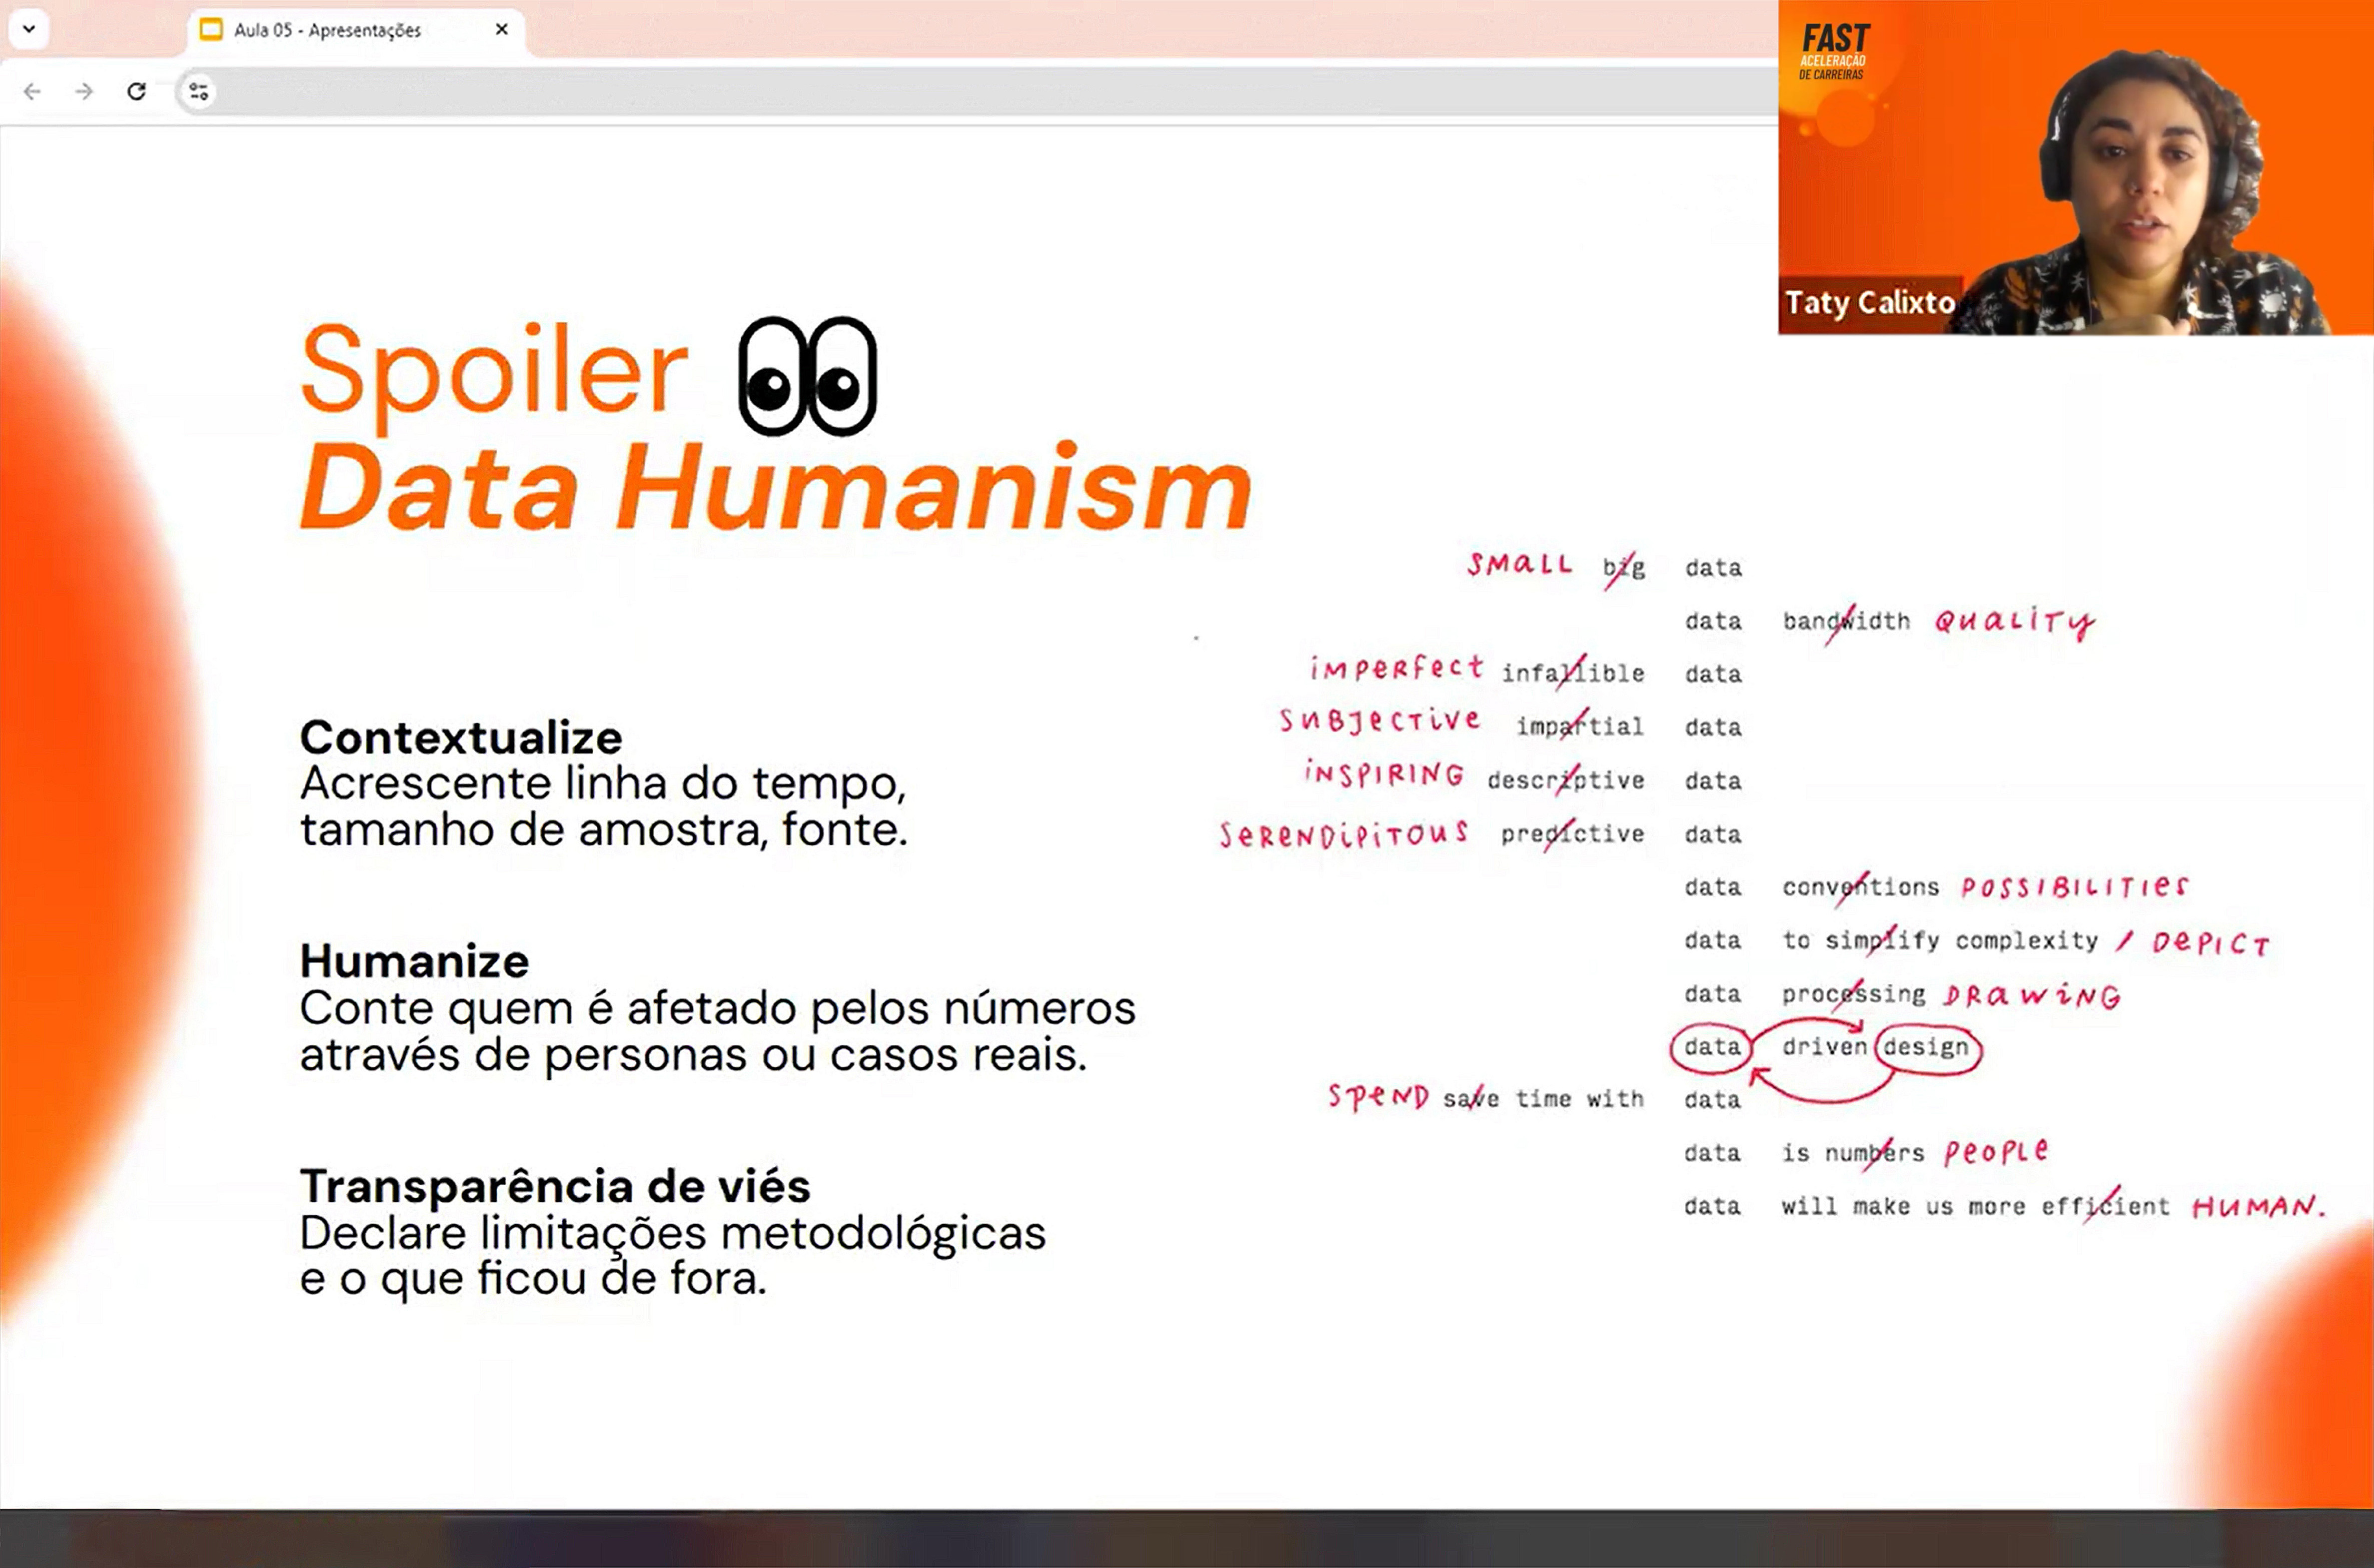Expand the tab search dropdown chevron

(x=29, y=29)
